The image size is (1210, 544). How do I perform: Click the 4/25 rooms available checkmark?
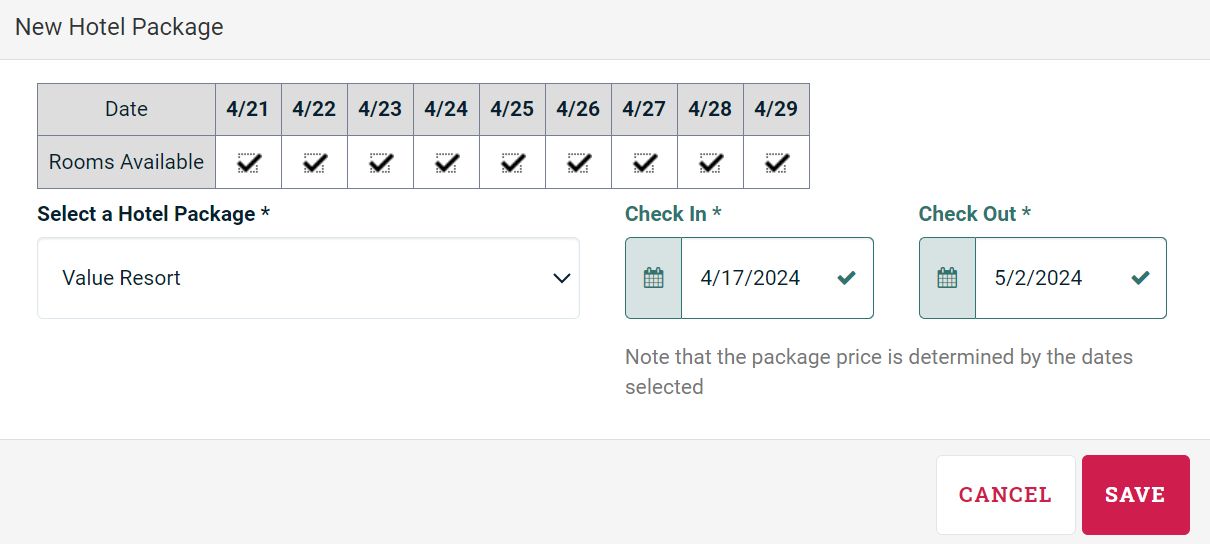513,162
